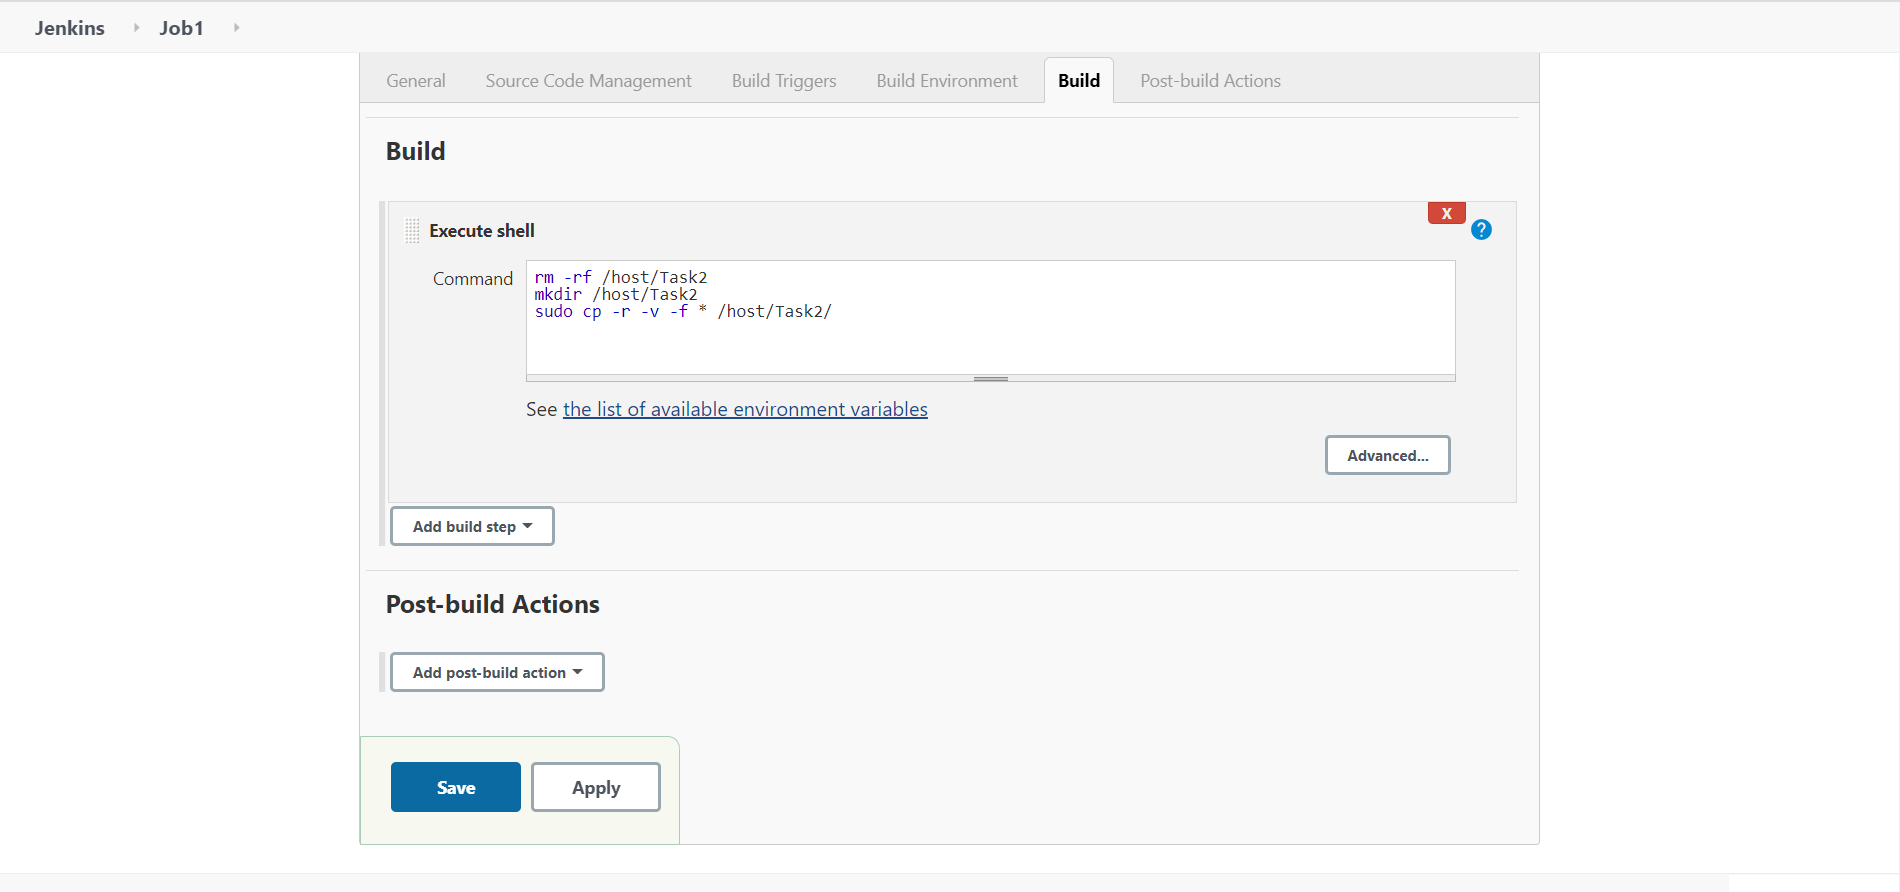1900x892 pixels.
Task: Click inside the Command text area
Action: [990, 340]
